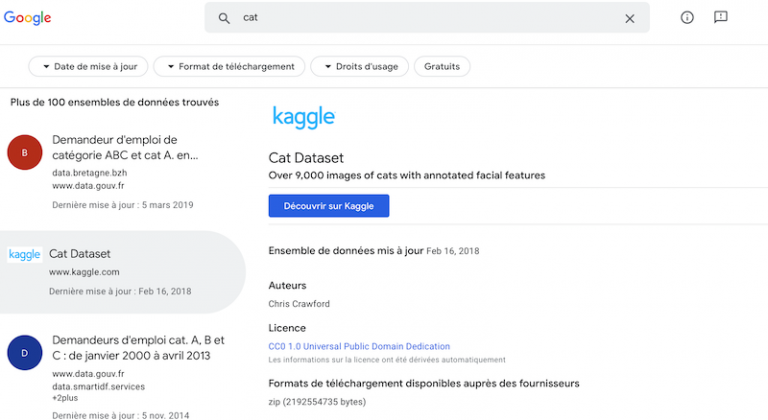
Task: Click the Google logo
Action: 27,18
